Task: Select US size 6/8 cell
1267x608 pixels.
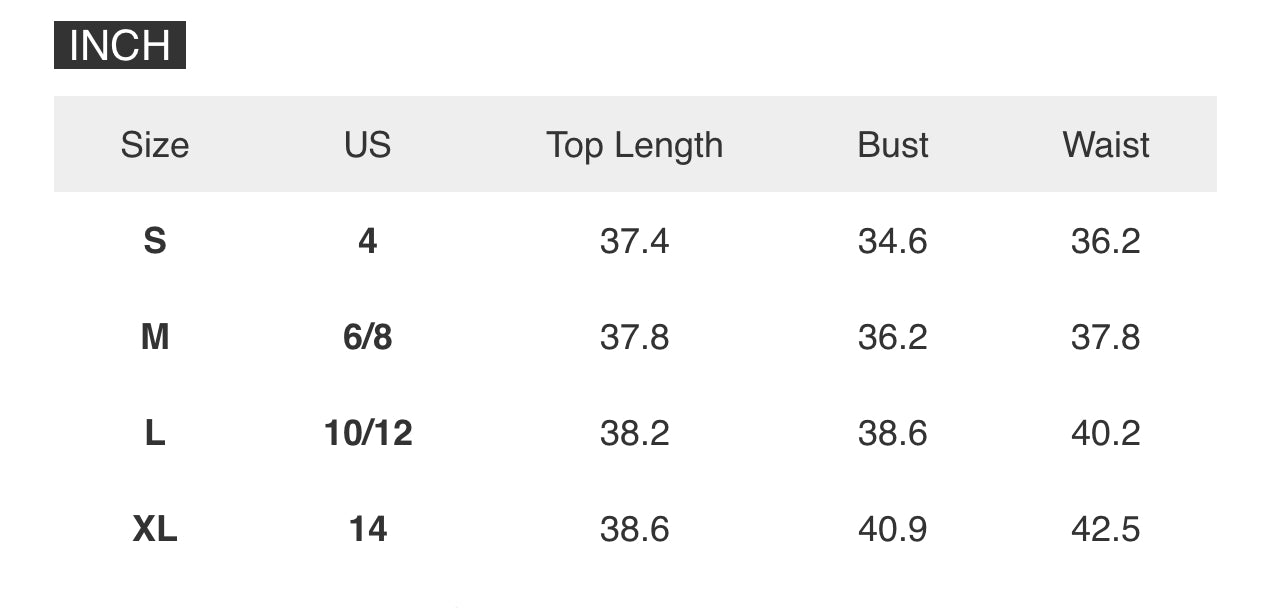Action: click(x=367, y=337)
